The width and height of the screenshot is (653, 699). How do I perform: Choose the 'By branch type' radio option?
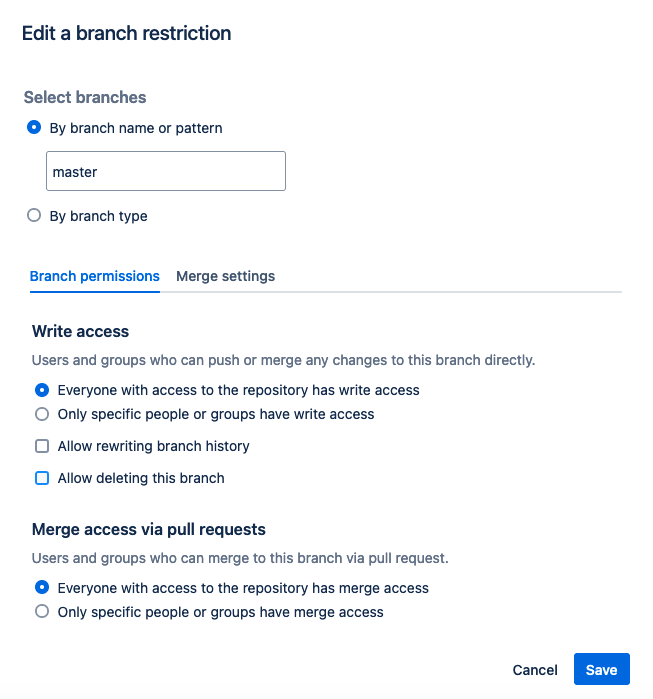(x=34, y=215)
